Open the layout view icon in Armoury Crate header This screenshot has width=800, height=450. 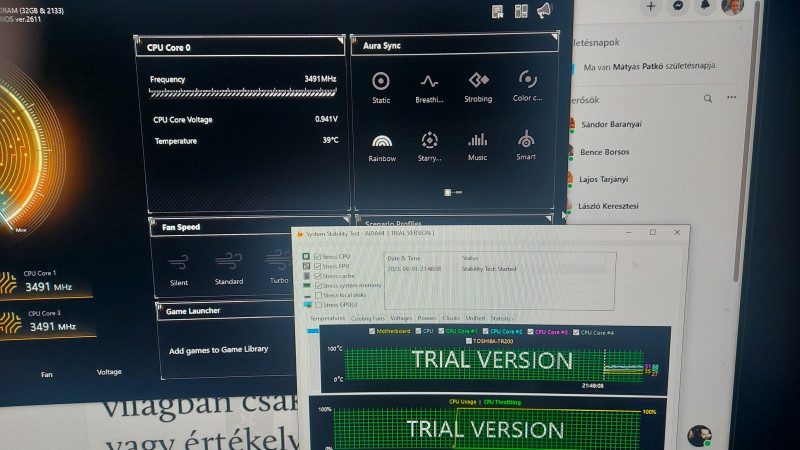pyautogui.click(x=521, y=11)
